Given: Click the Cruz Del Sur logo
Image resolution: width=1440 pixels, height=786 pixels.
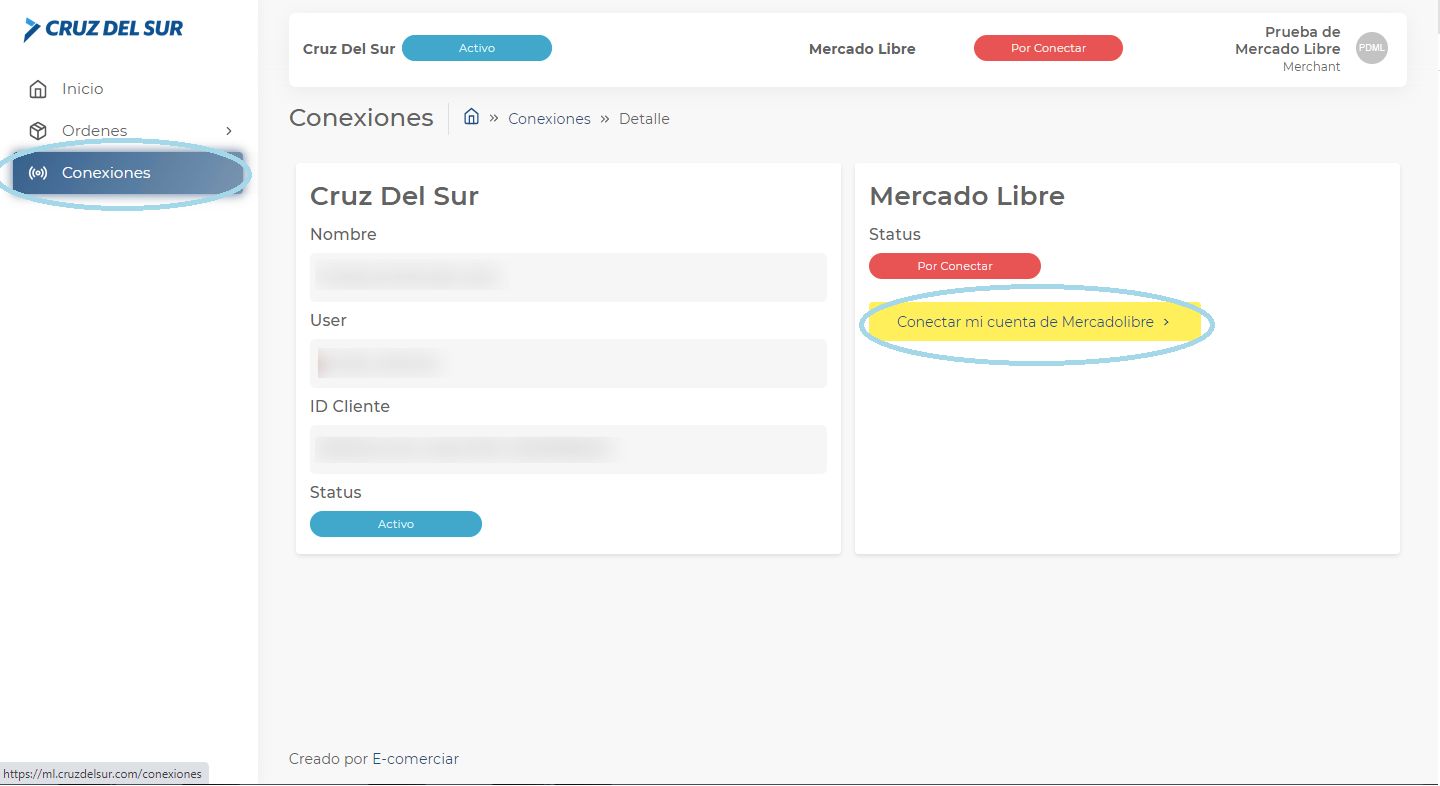Looking at the screenshot, I should click(x=104, y=29).
